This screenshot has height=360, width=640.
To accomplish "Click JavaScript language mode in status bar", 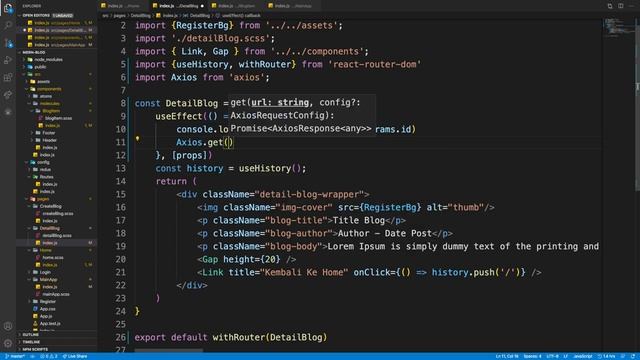I will click(x=583, y=356).
